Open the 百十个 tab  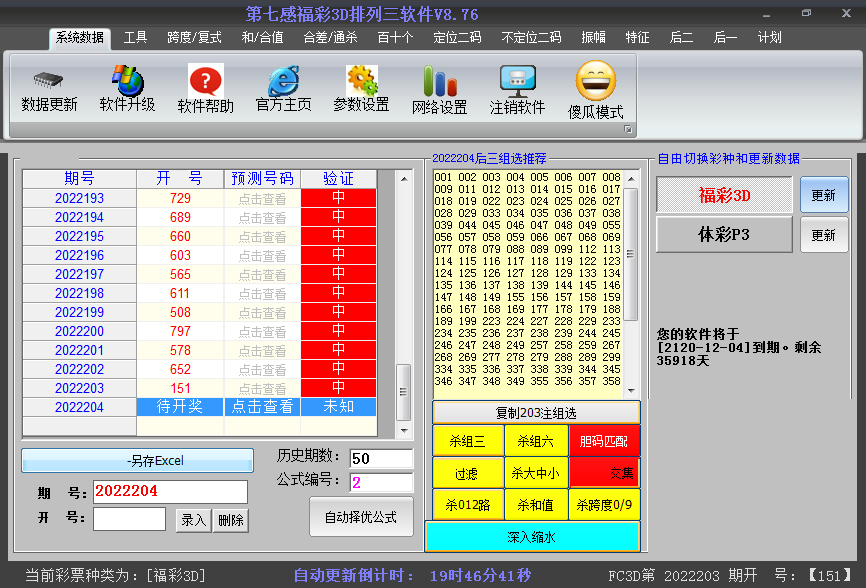point(395,38)
